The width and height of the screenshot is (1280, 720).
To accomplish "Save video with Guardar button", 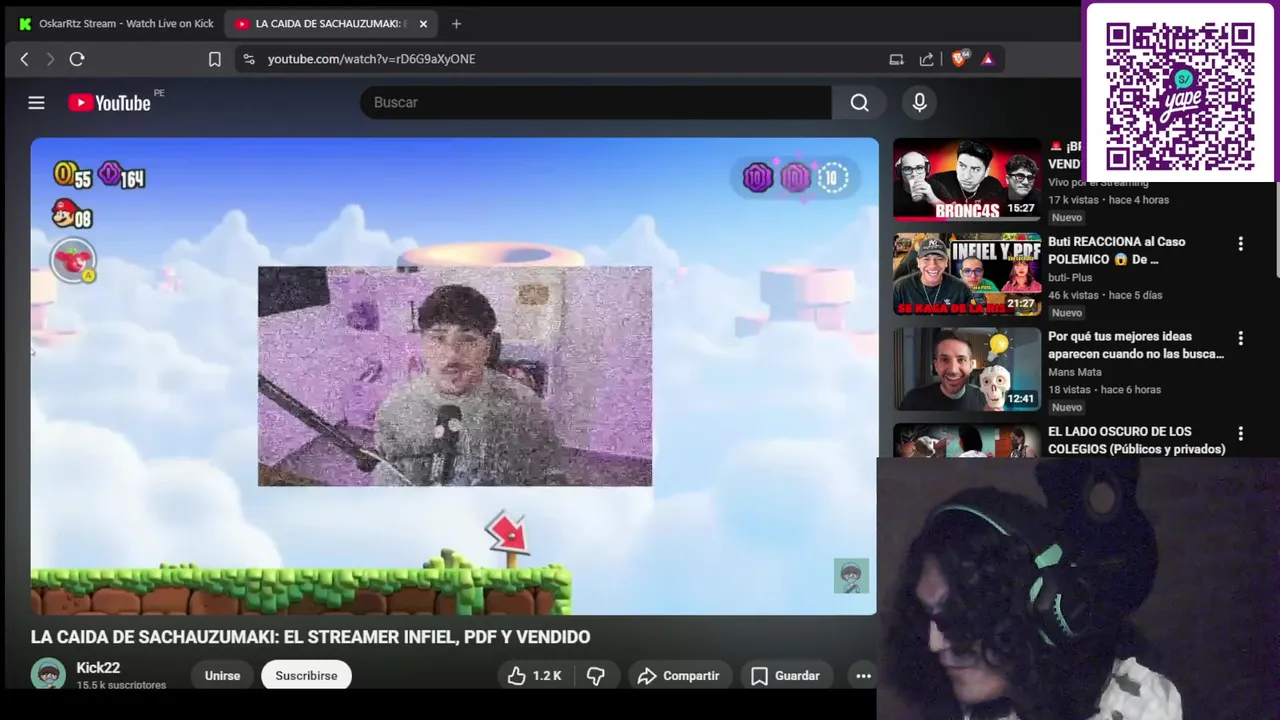I will point(786,676).
